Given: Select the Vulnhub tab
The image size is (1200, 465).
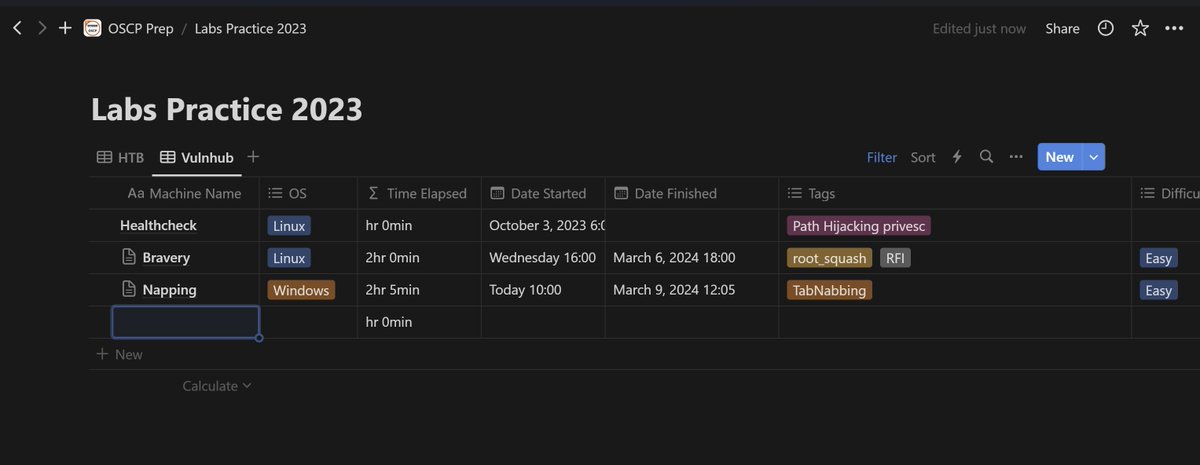Looking at the screenshot, I should click(x=198, y=157).
